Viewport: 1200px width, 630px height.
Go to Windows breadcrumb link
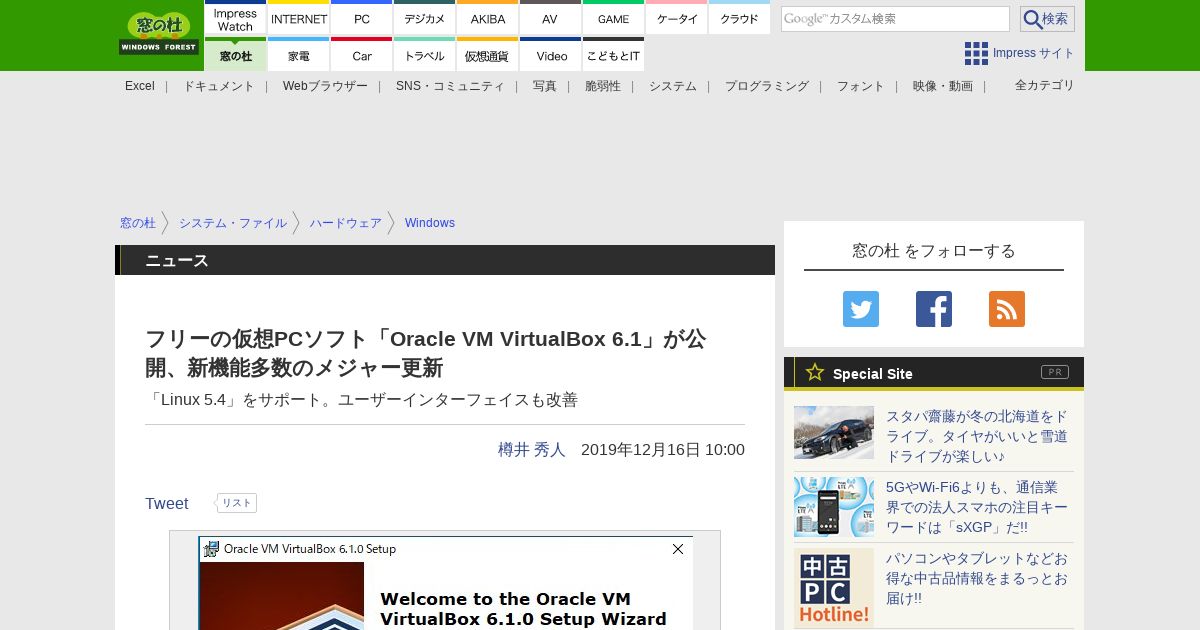pyautogui.click(x=430, y=223)
